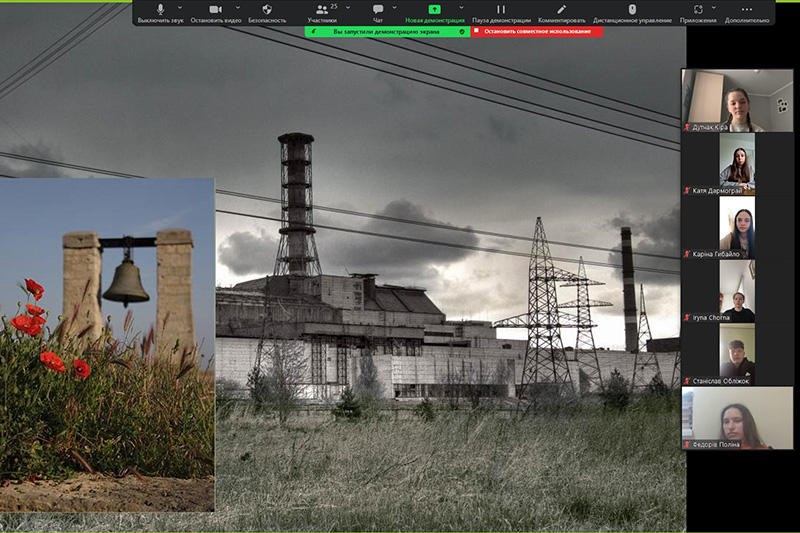Viewport: 800px width, 533px height.
Task: Click the bell and poppies inset photo
Action: [x=107, y=345]
